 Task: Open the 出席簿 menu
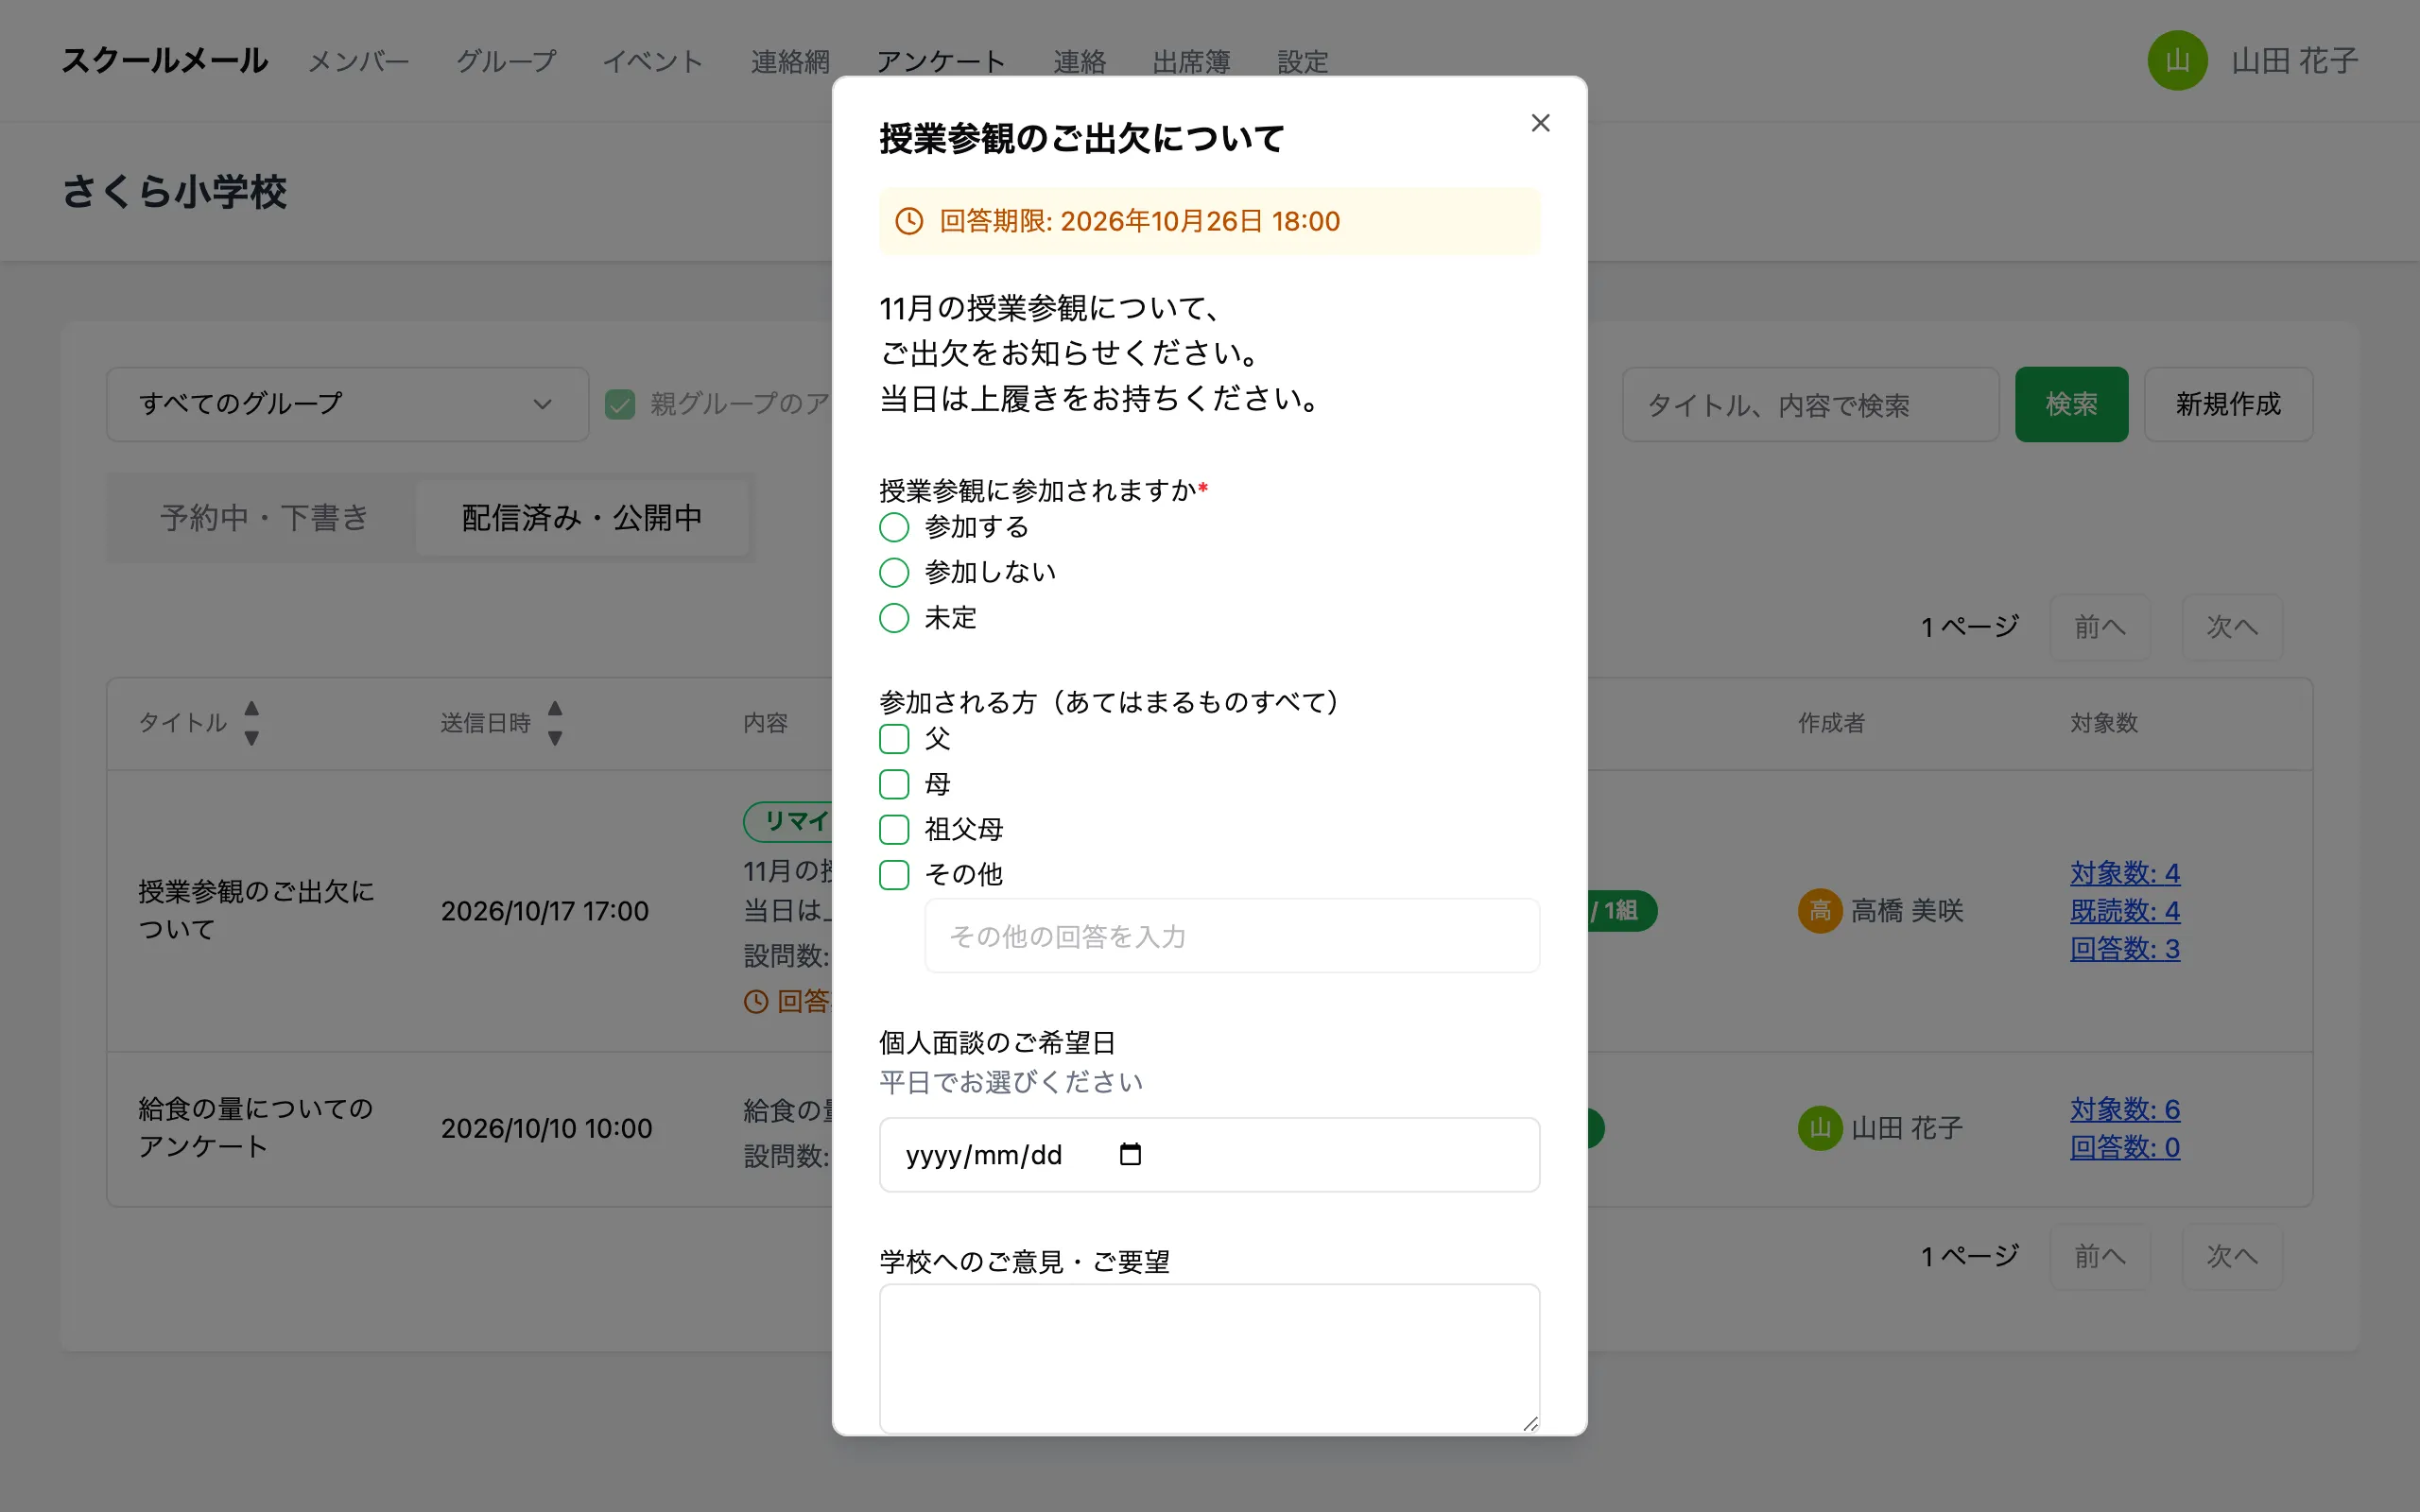[x=1191, y=62]
